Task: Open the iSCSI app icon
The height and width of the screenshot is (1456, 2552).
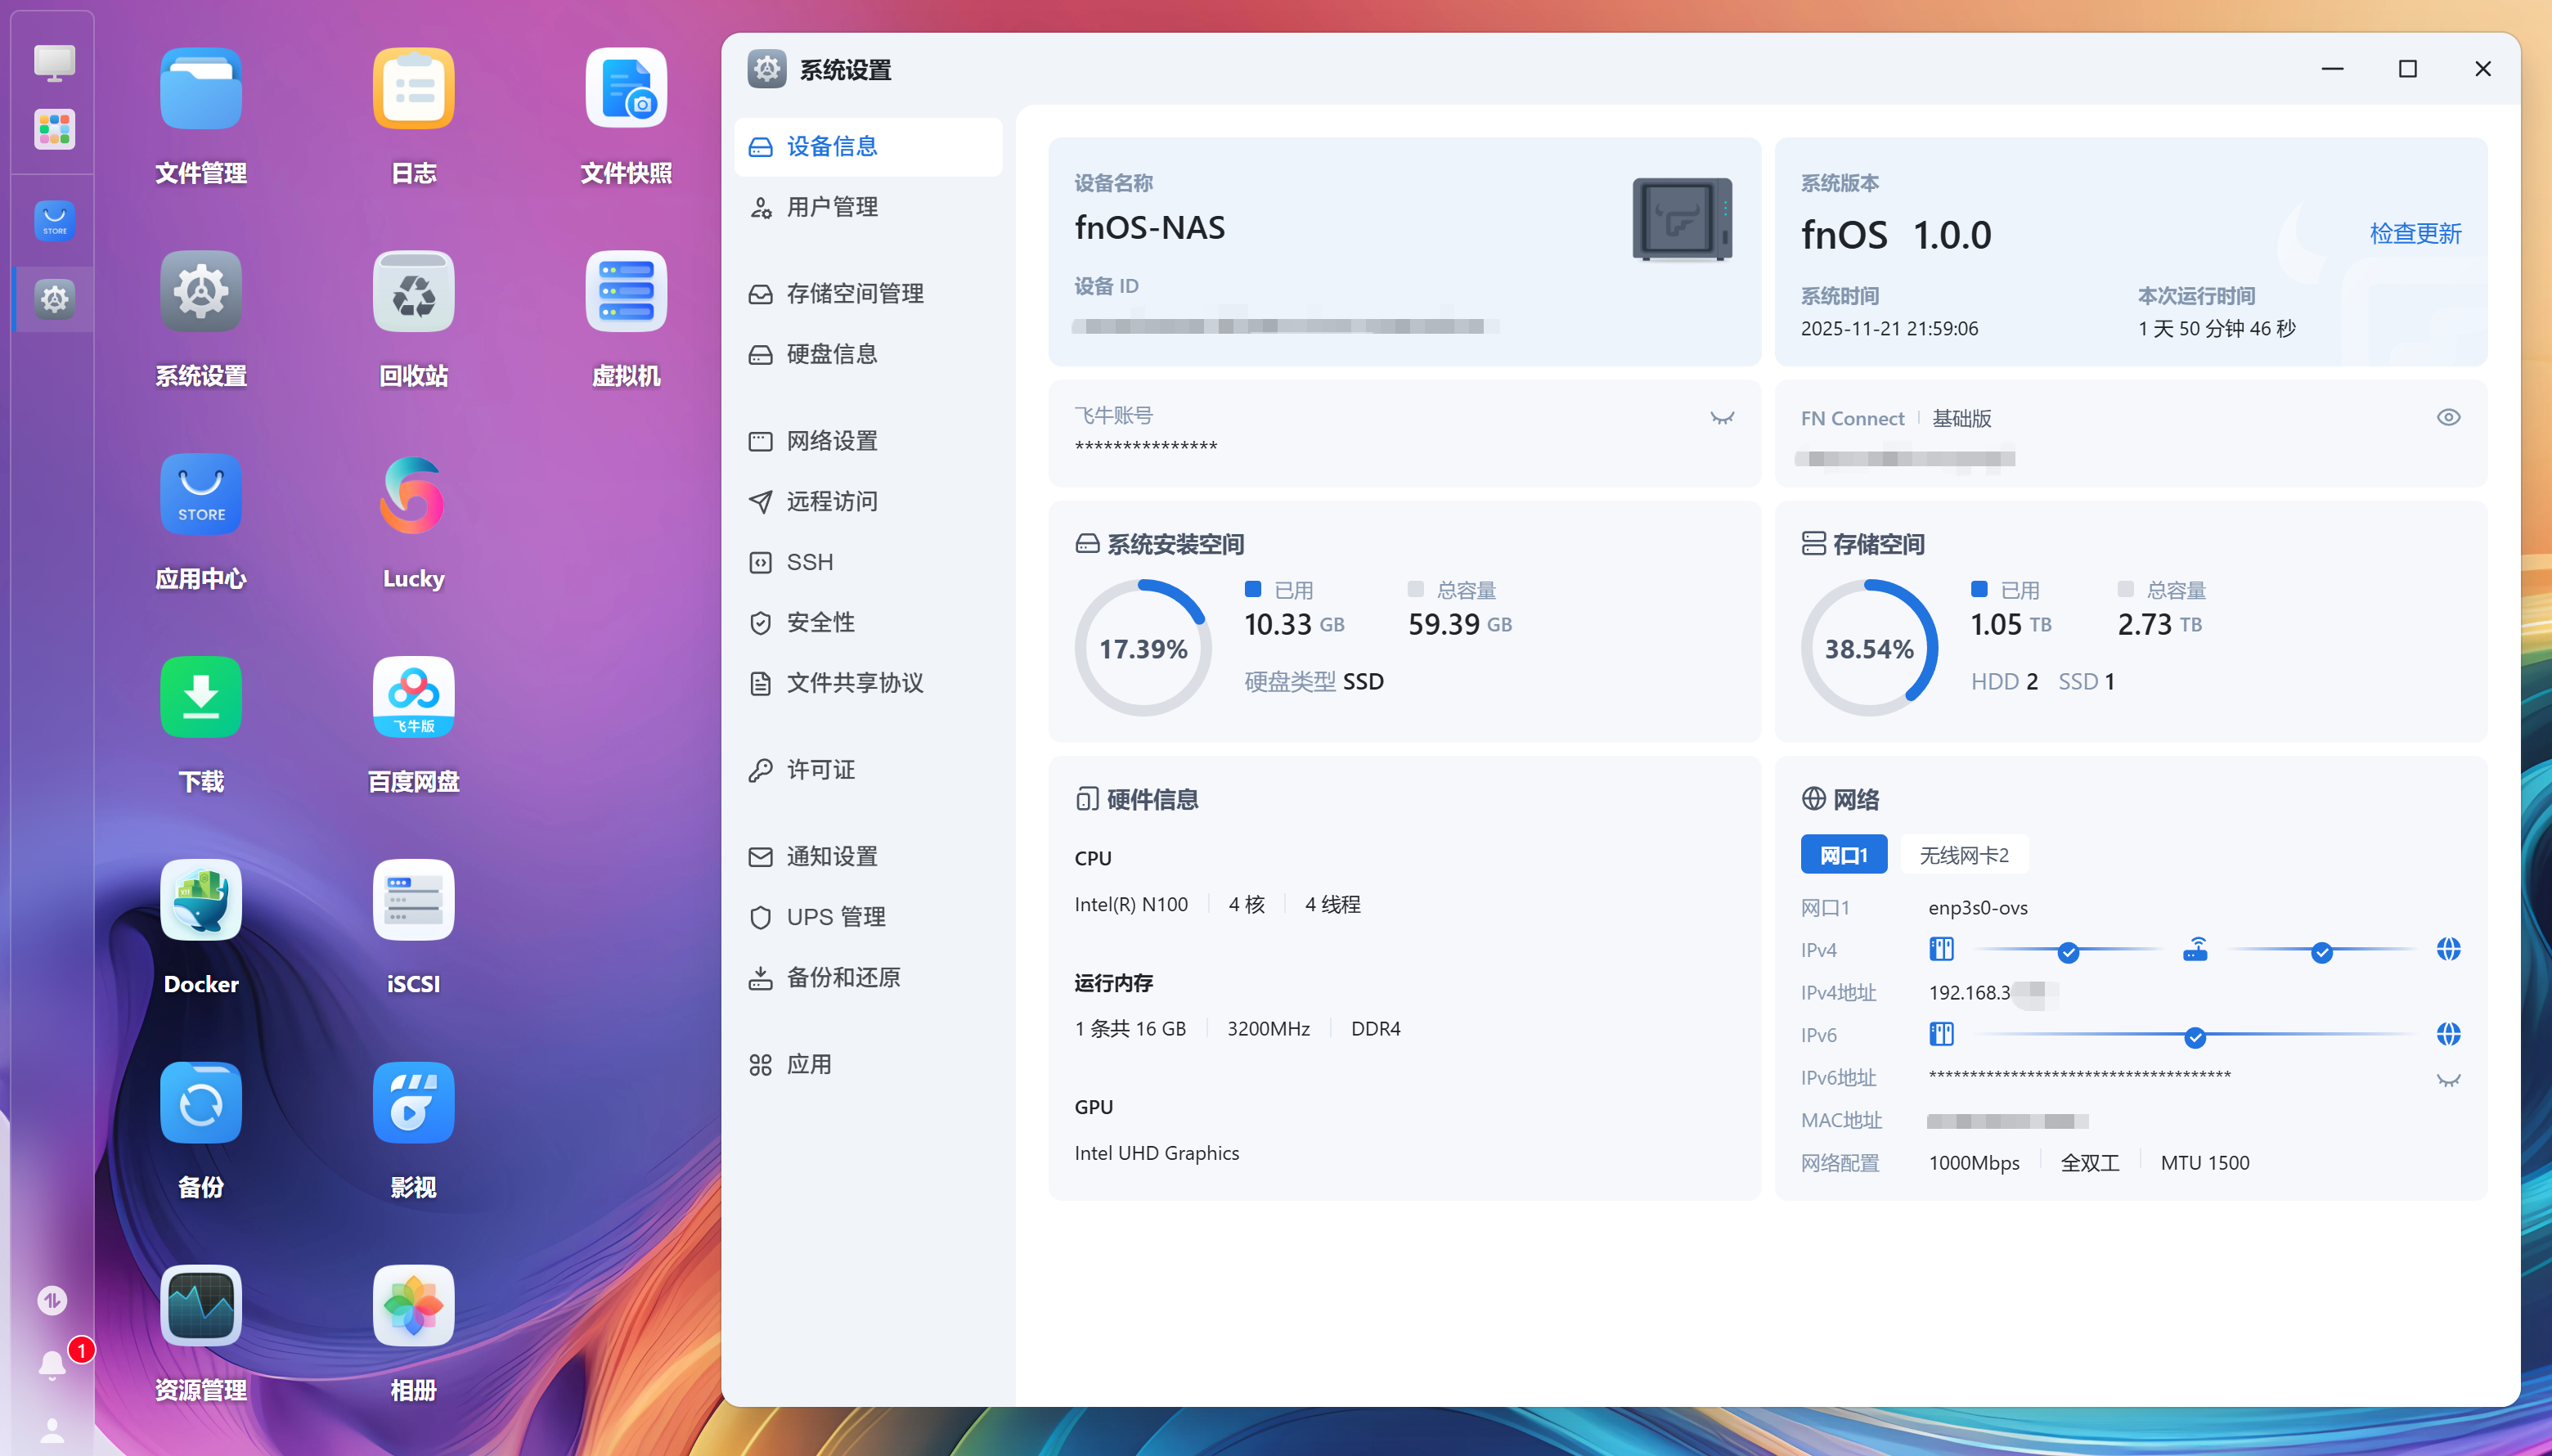Action: tap(413, 900)
